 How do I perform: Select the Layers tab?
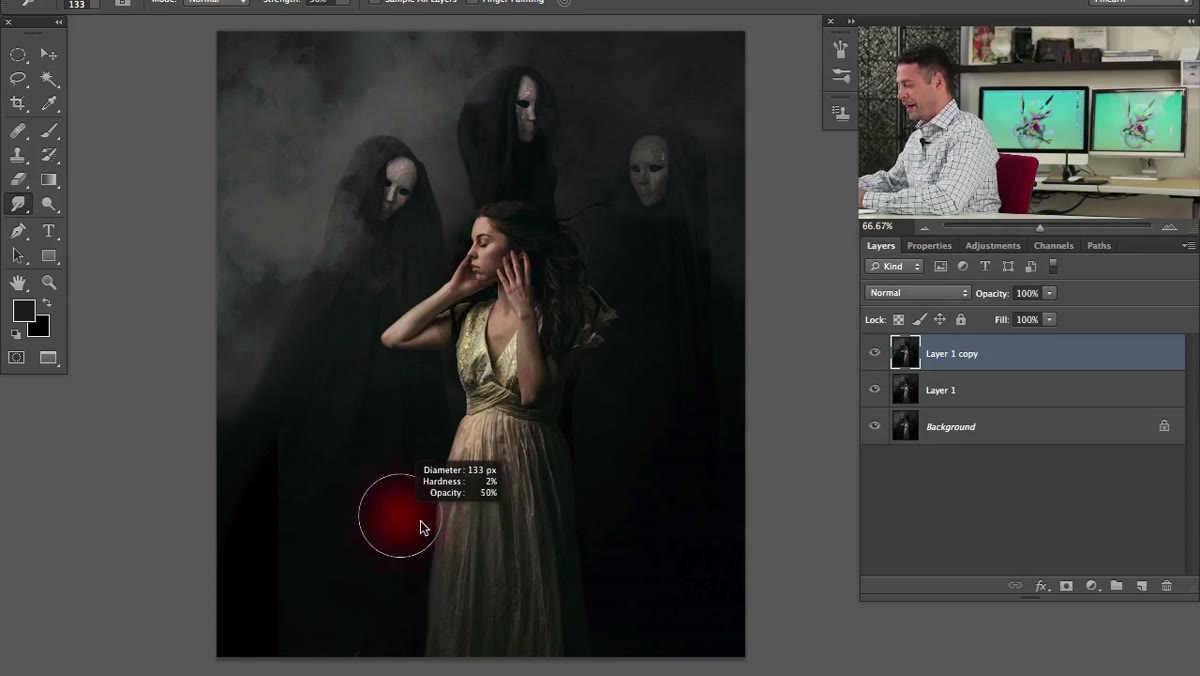(881, 245)
